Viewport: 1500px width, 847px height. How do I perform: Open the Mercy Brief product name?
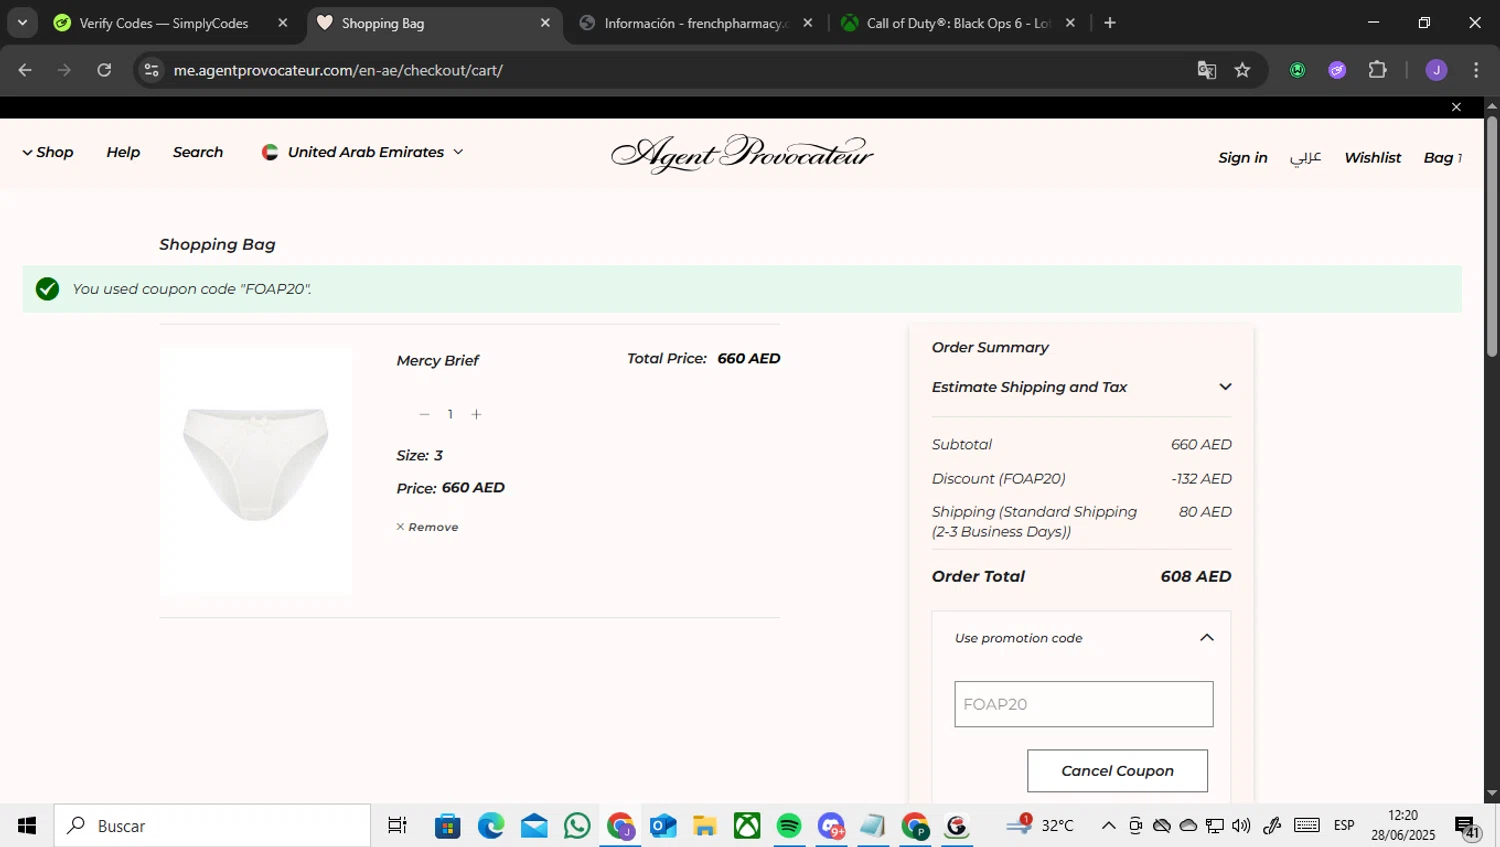click(438, 361)
